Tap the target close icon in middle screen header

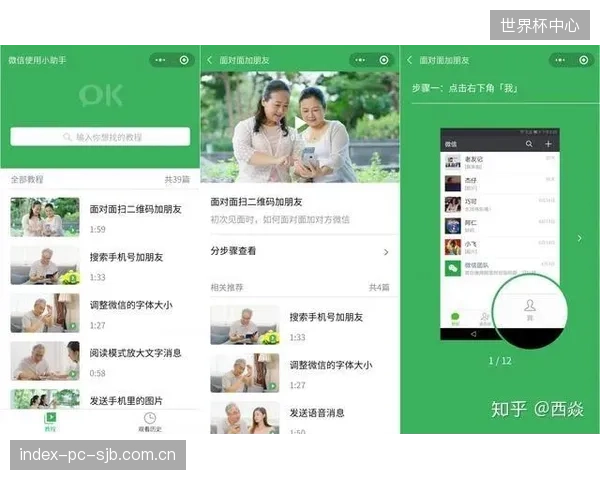point(384,60)
